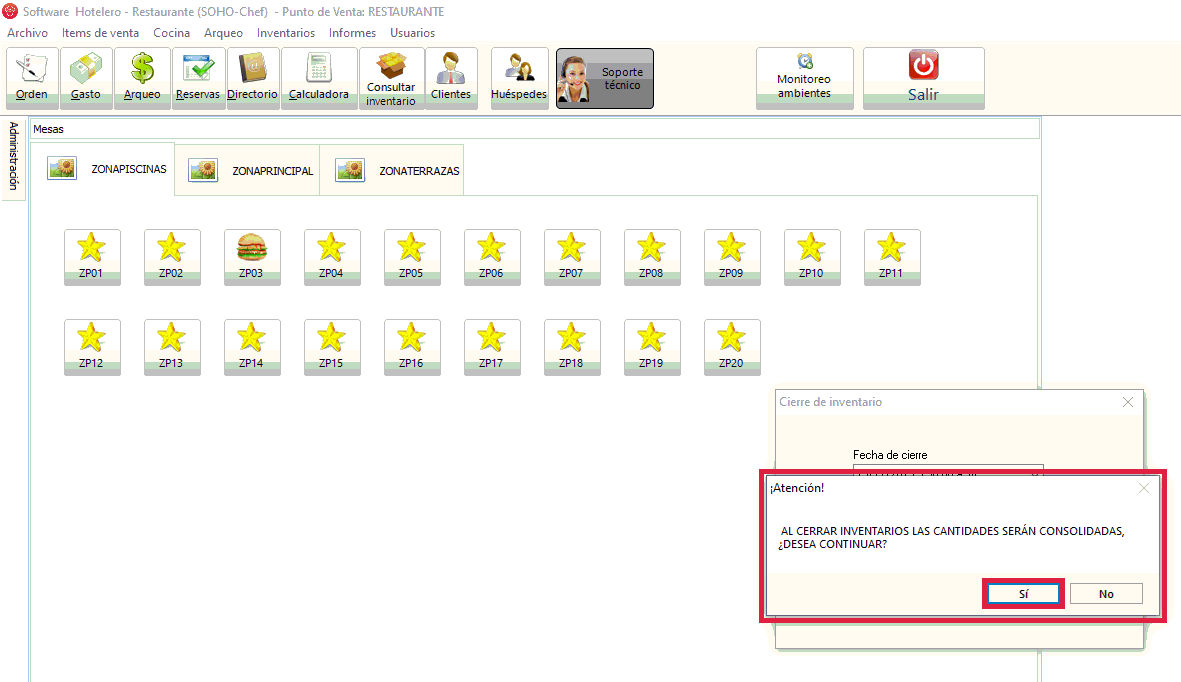Open the Directorio book icon
The height and width of the screenshot is (682, 1181).
[x=252, y=78]
